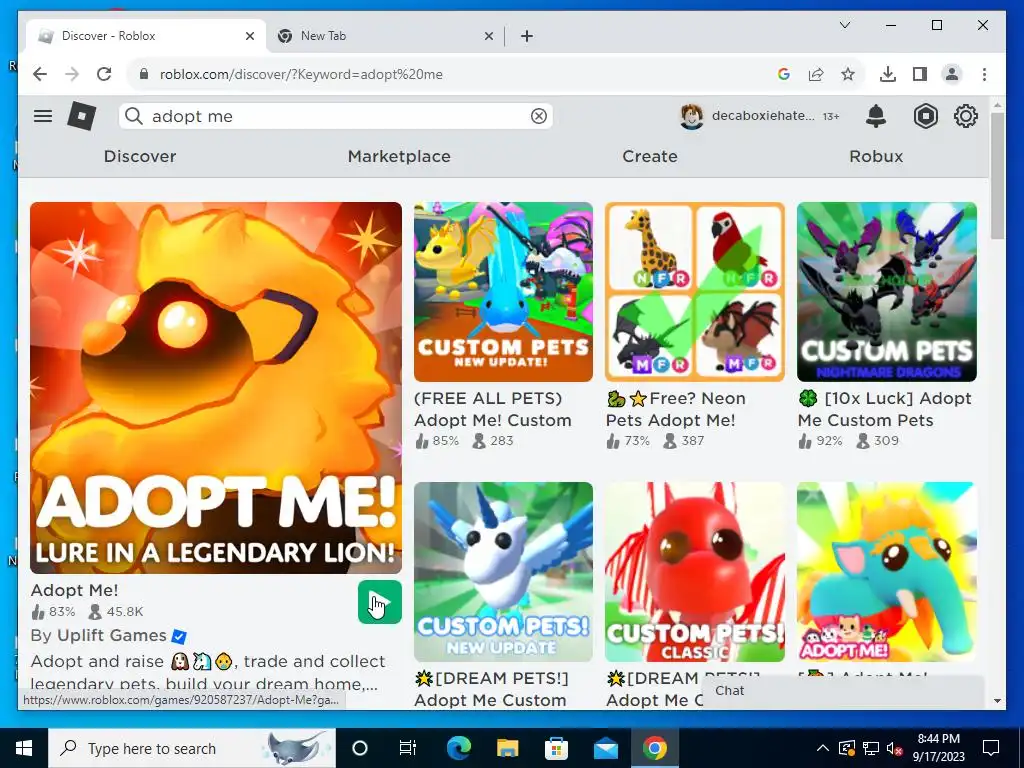Open Chrome downloads
The width and height of the screenshot is (1024, 768).
(x=888, y=74)
